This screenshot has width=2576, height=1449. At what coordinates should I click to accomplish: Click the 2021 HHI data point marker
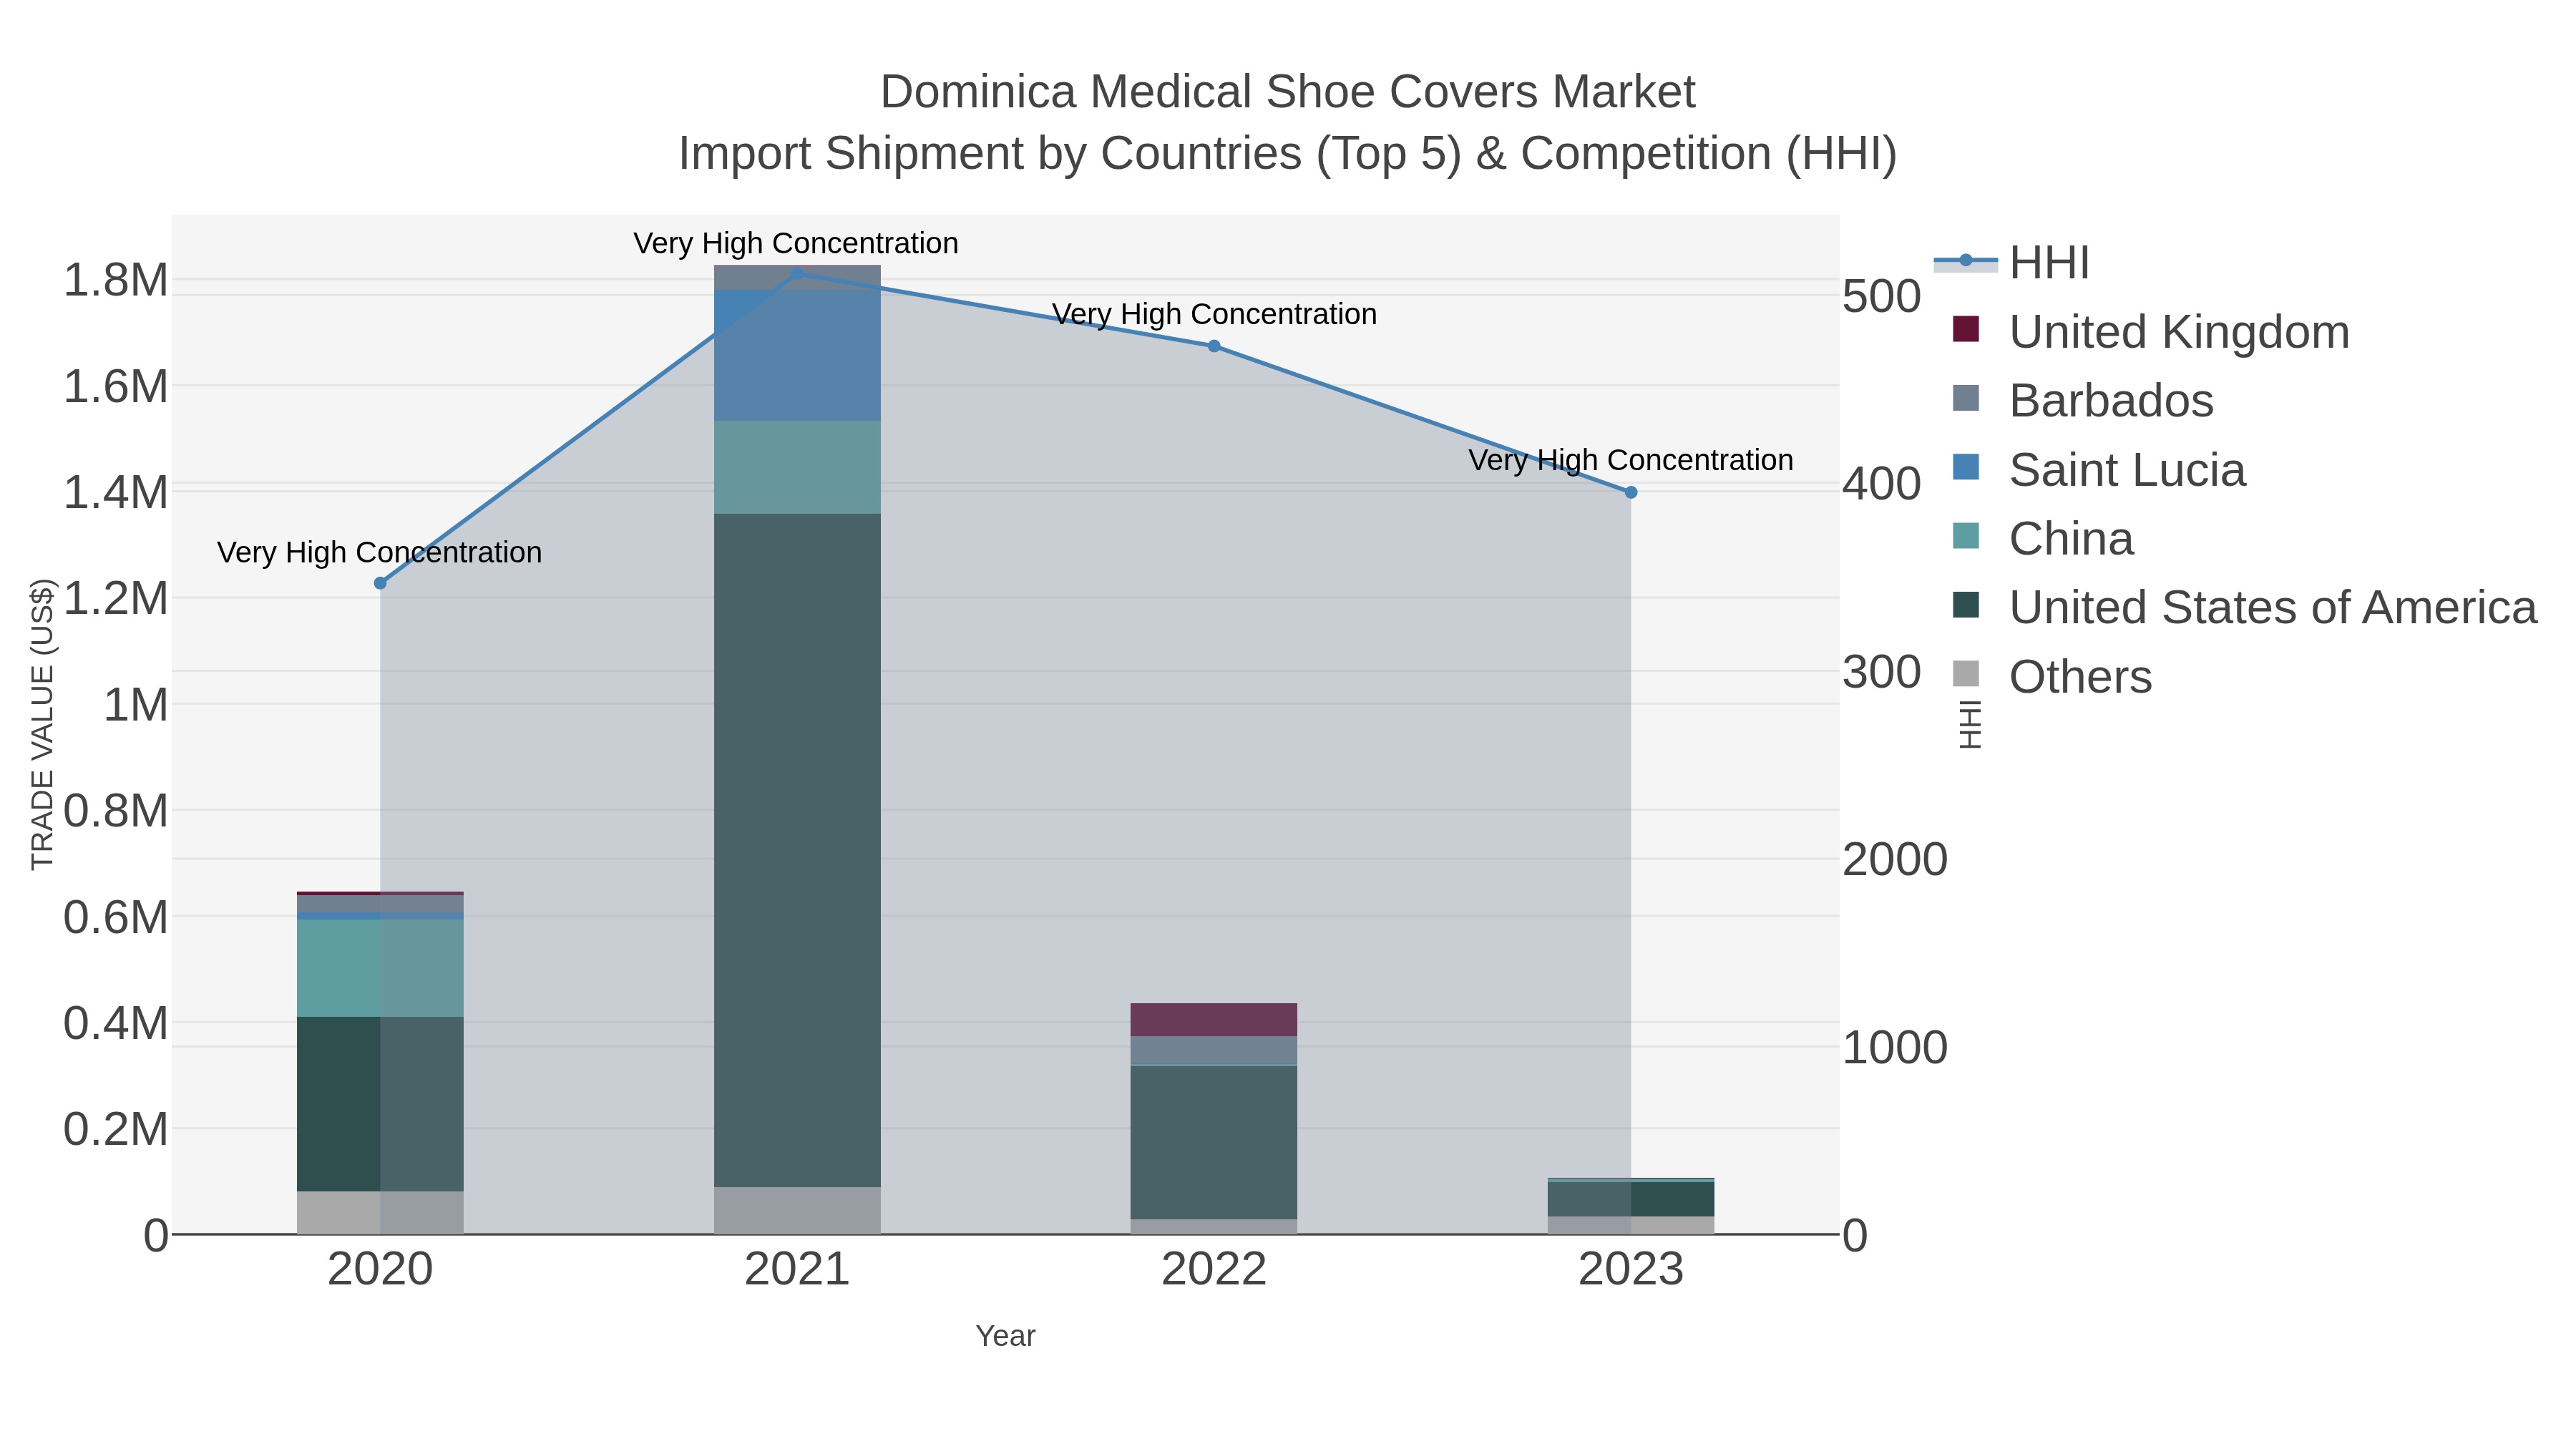click(797, 273)
